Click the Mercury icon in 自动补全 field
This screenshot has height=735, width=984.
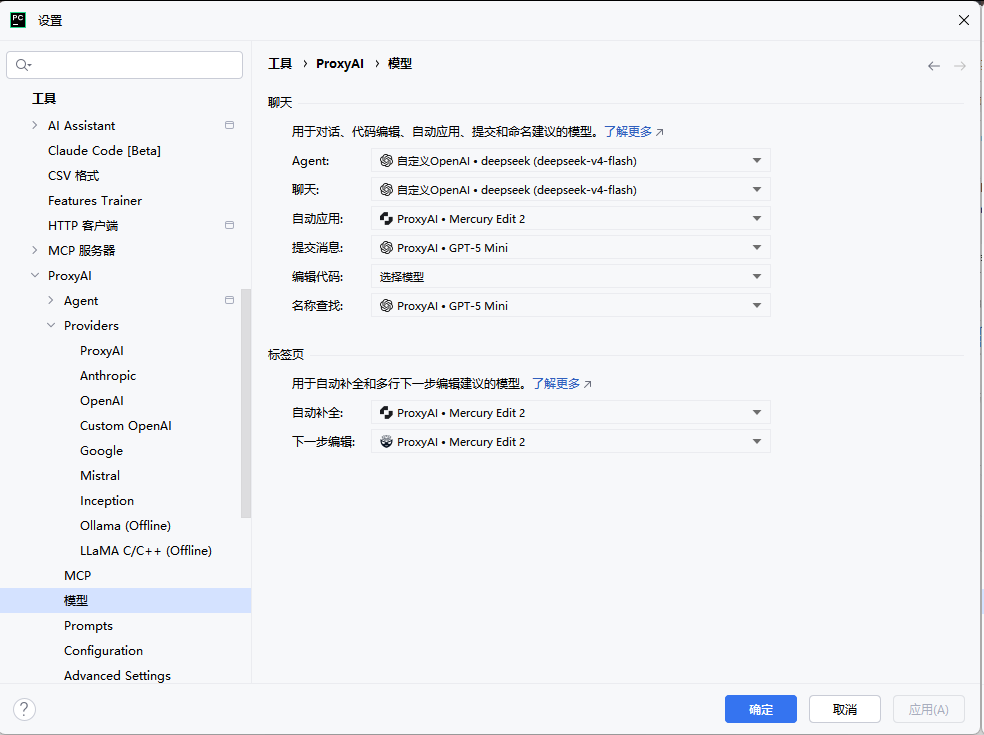pos(387,412)
